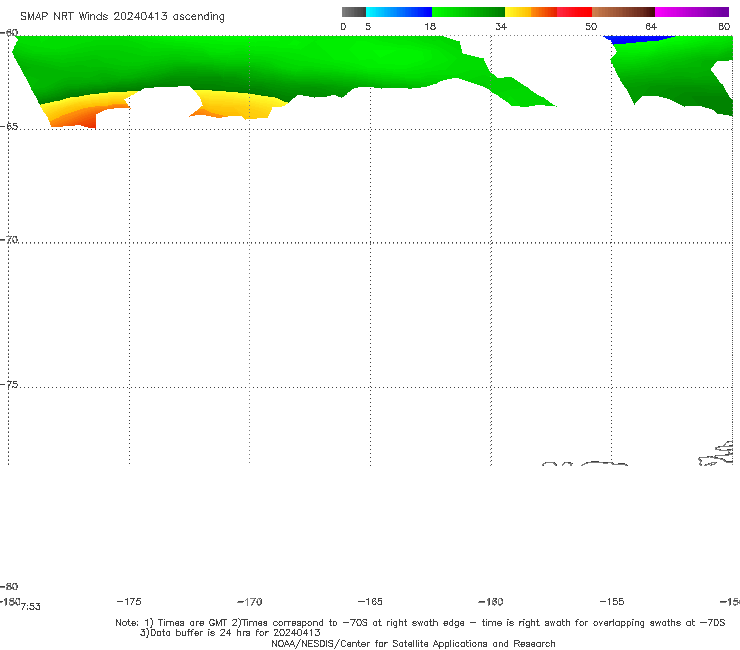
Task: Click the colorbar label '50'
Action: pos(591,26)
